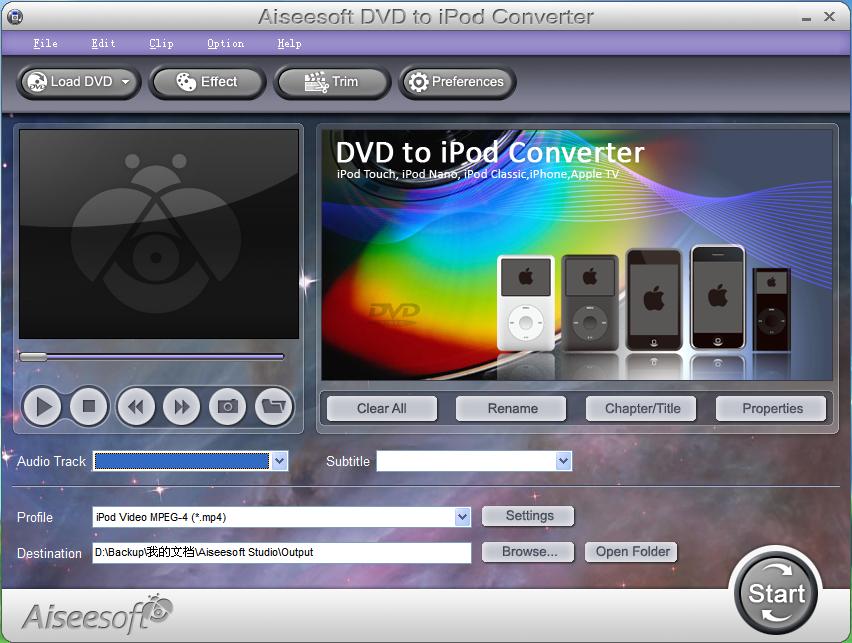Play the preview video
The width and height of the screenshot is (852, 643).
click(x=42, y=406)
